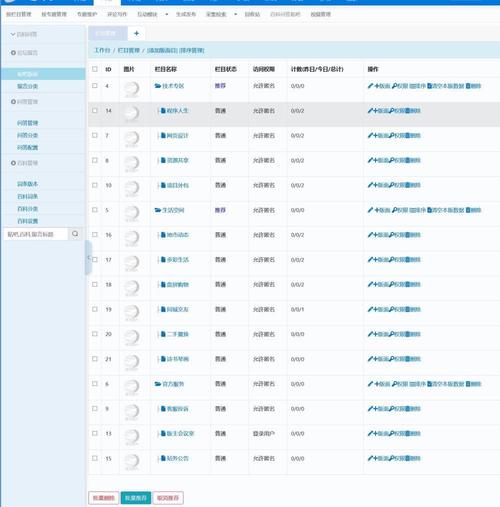Click the pencil edit icon for ID 4
This screenshot has width=500, height=507.
click(x=370, y=86)
